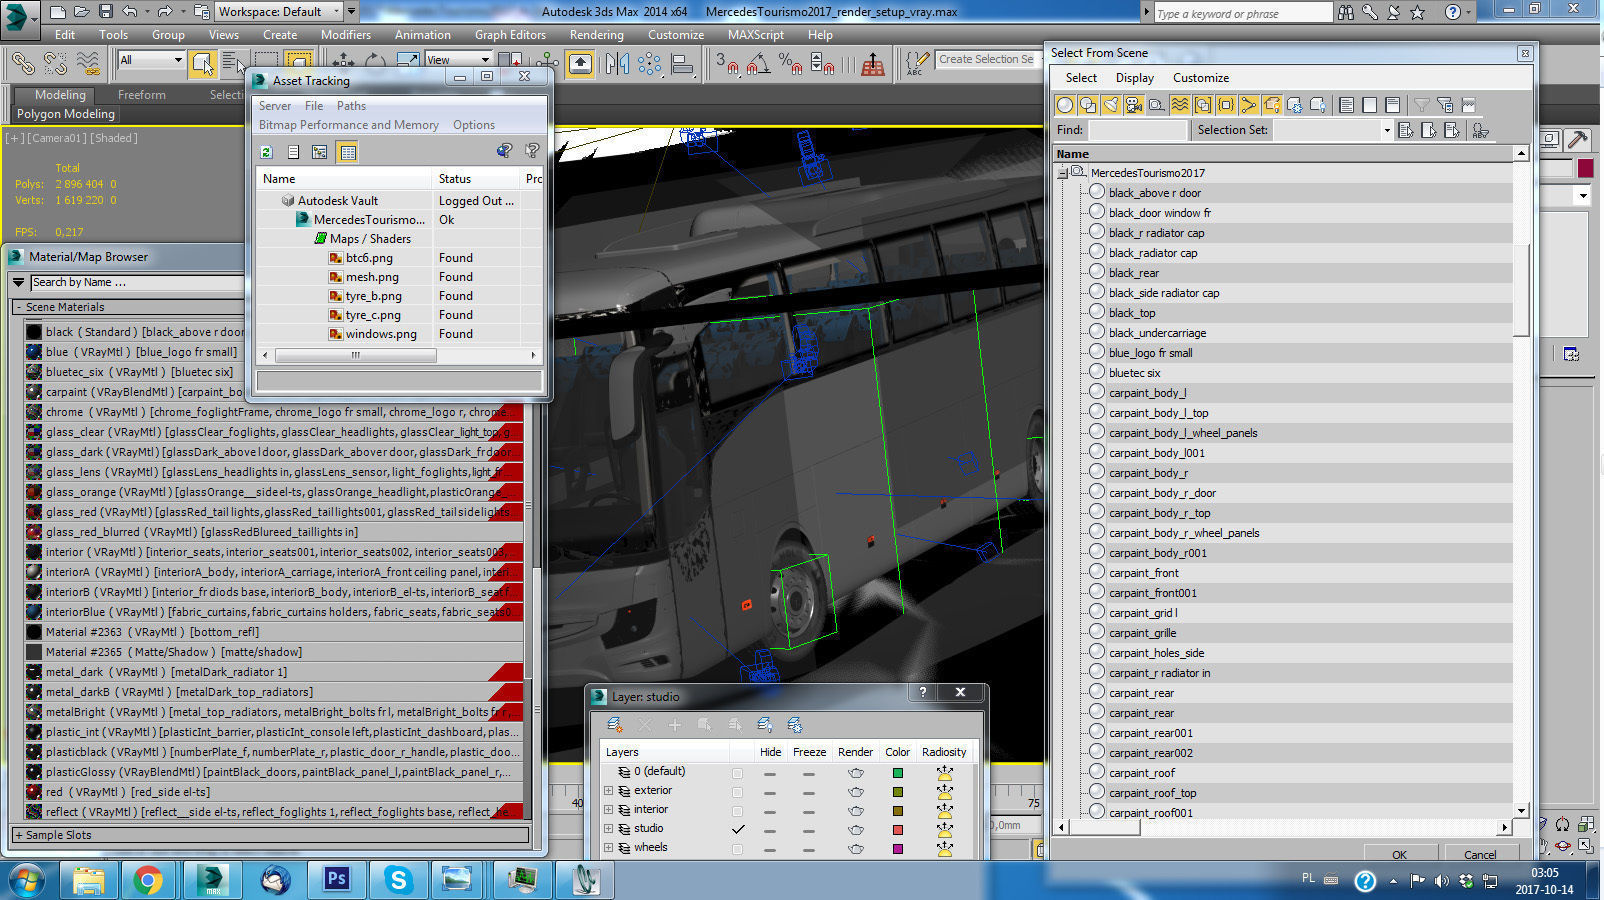The image size is (1604, 900).
Task: Make the interior layer current
Action: point(737,811)
